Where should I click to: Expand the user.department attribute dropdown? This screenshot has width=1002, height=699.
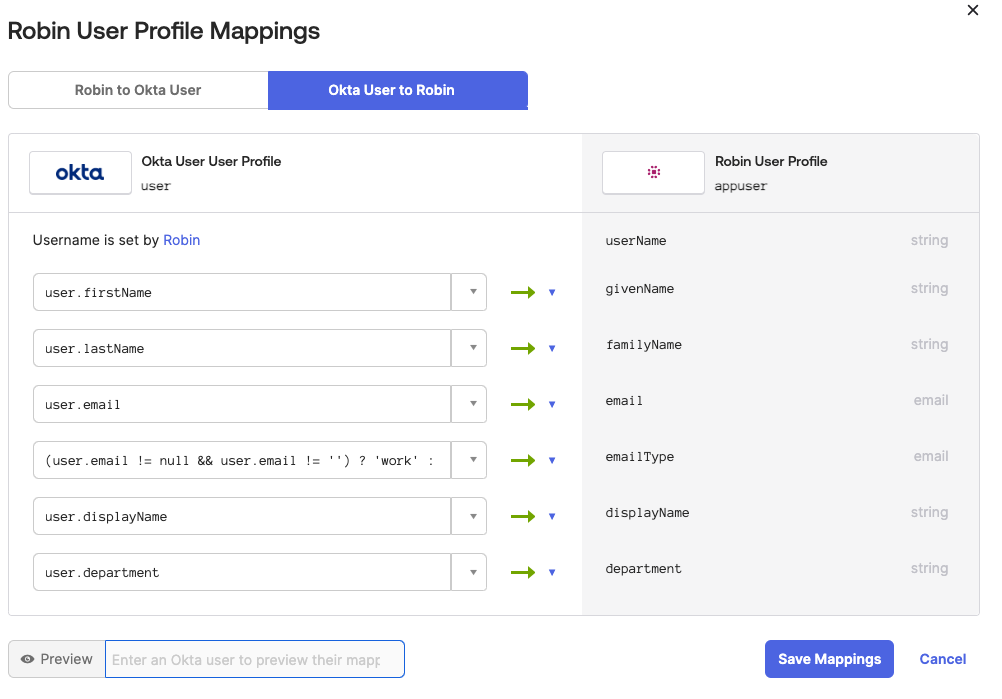469,572
